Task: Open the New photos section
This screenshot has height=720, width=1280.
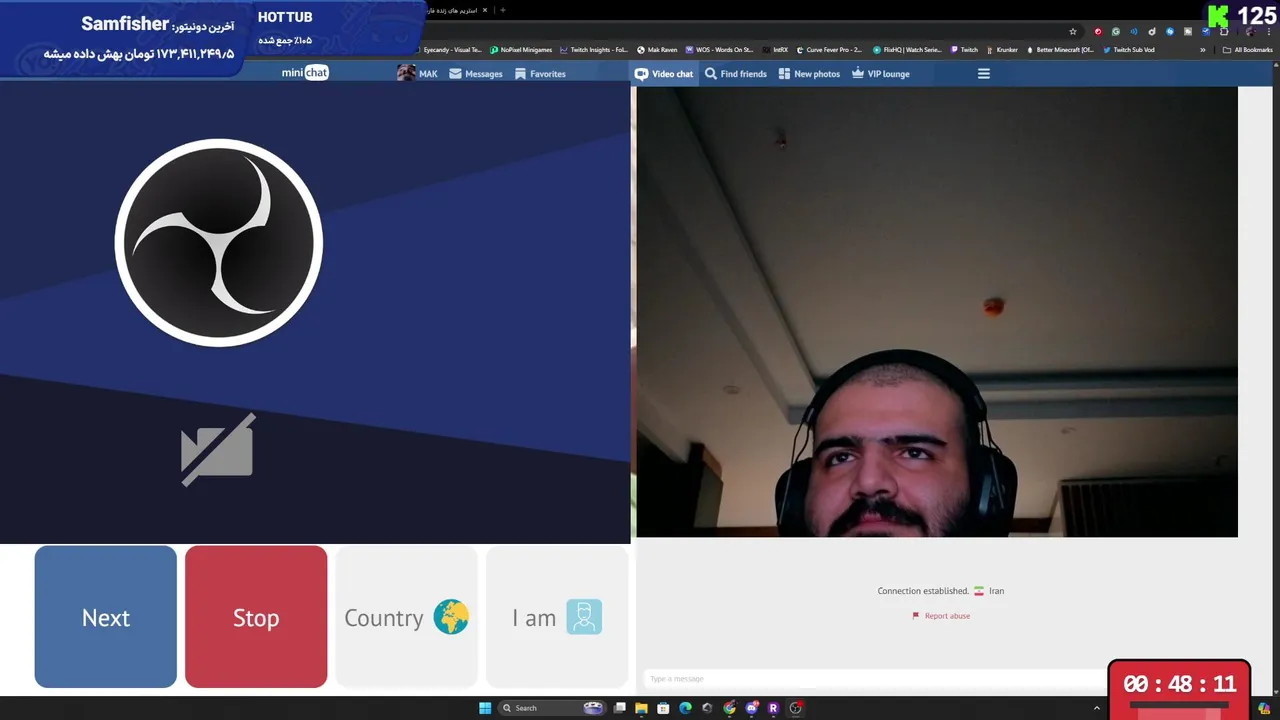Action: click(809, 73)
